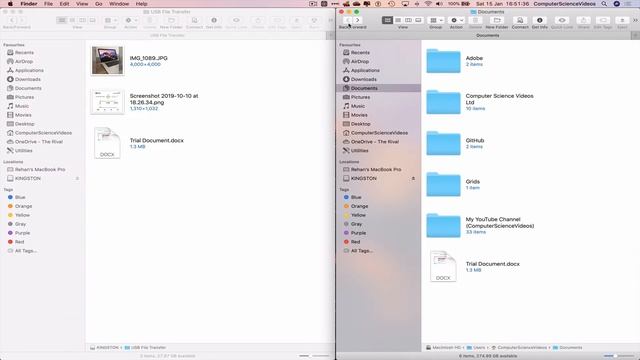
Task: Click Delete in the Documents window toolbar
Action: [x=475, y=20]
